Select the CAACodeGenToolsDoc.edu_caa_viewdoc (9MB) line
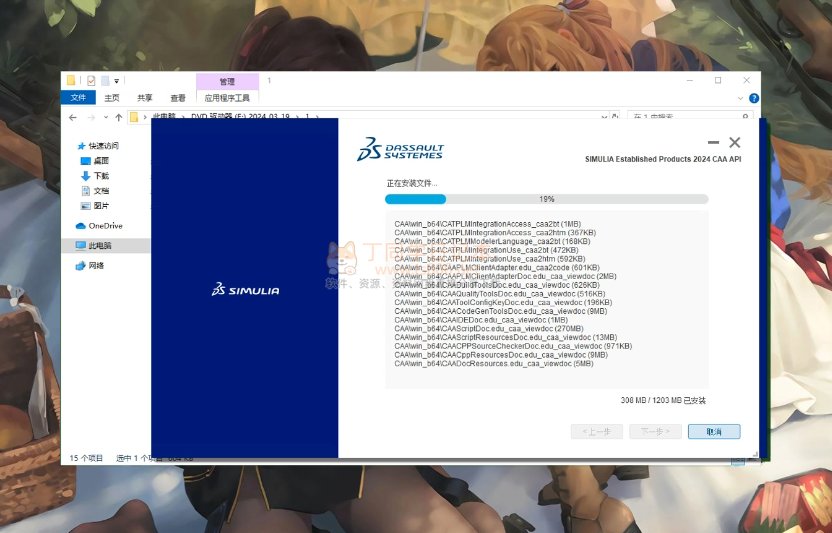Screen dimensions: 832x533 501,311
